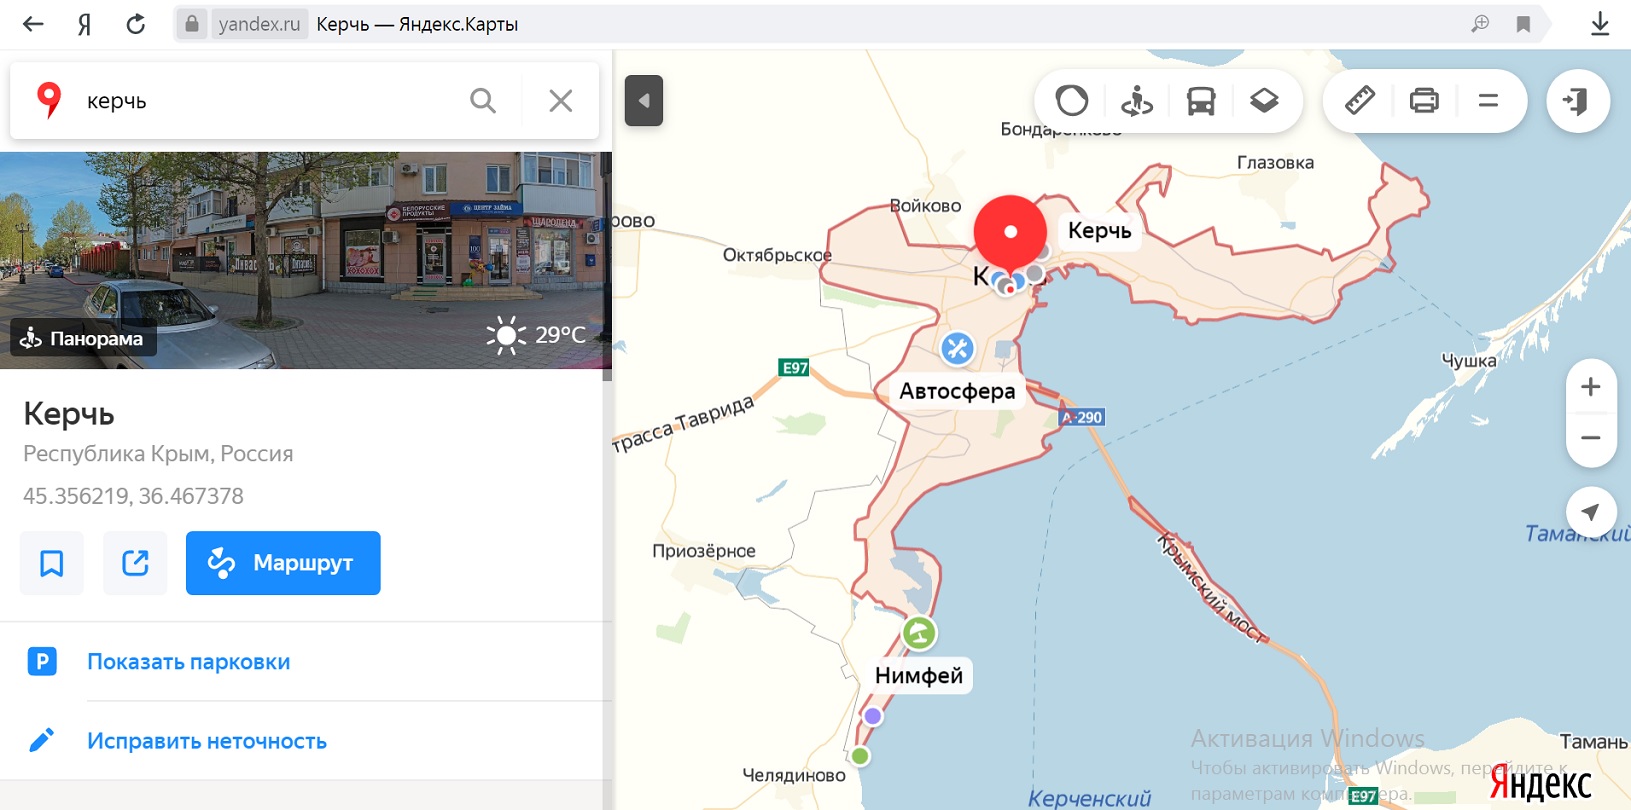The image size is (1631, 810).
Task: Click the lock icon in the address bar
Action: (192, 24)
